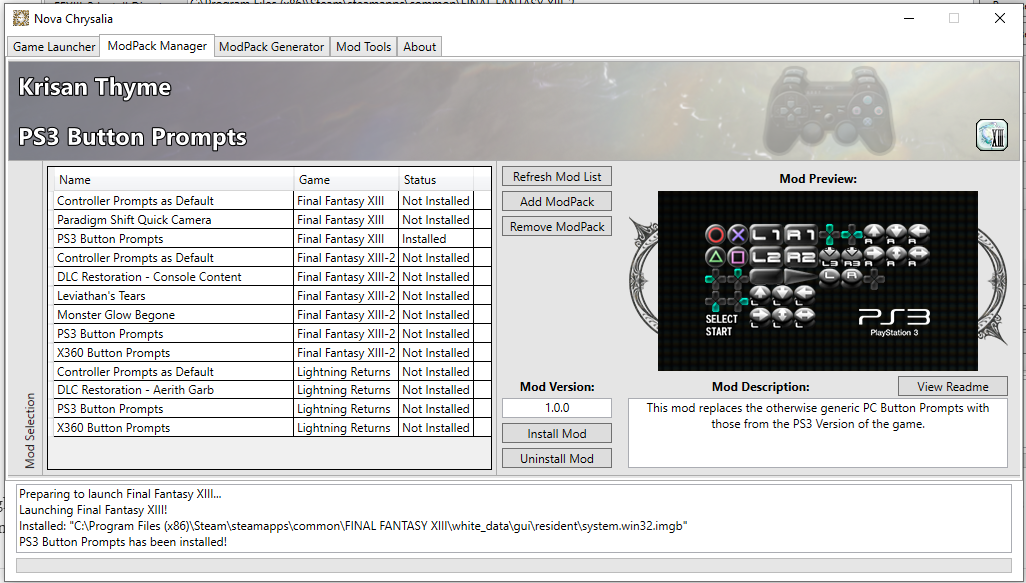Viewport: 1026px width, 583px height.
Task: Minimize the Nova Chrysalia window
Action: (909, 18)
